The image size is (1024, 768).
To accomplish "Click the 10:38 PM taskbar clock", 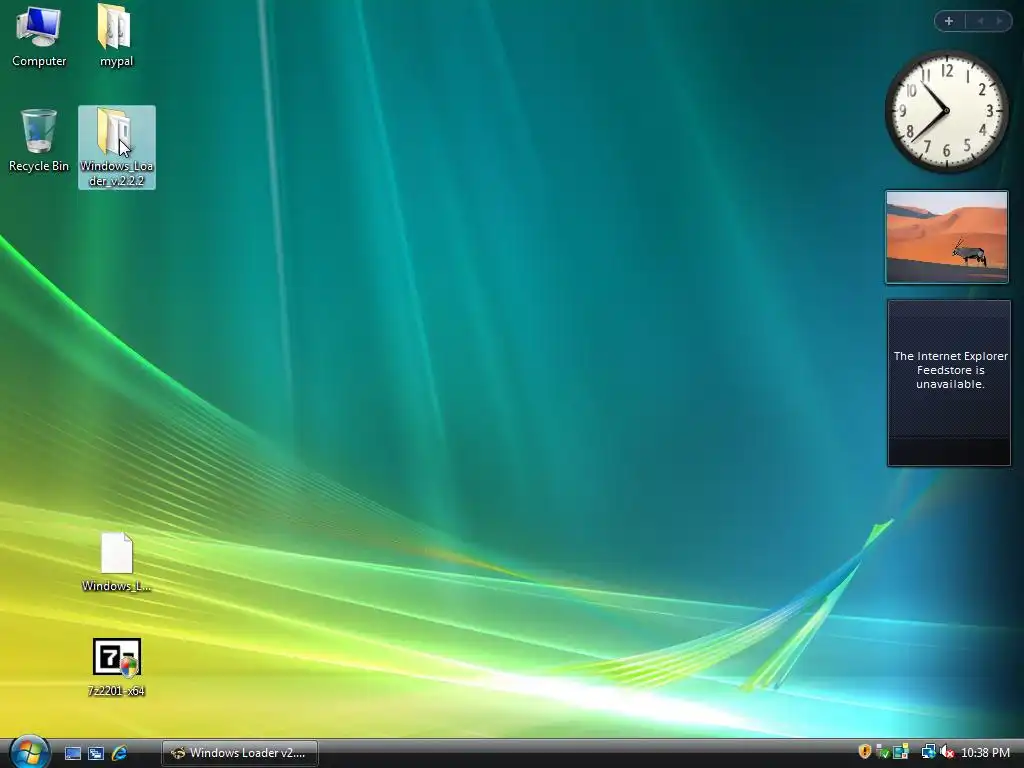I will coord(985,753).
